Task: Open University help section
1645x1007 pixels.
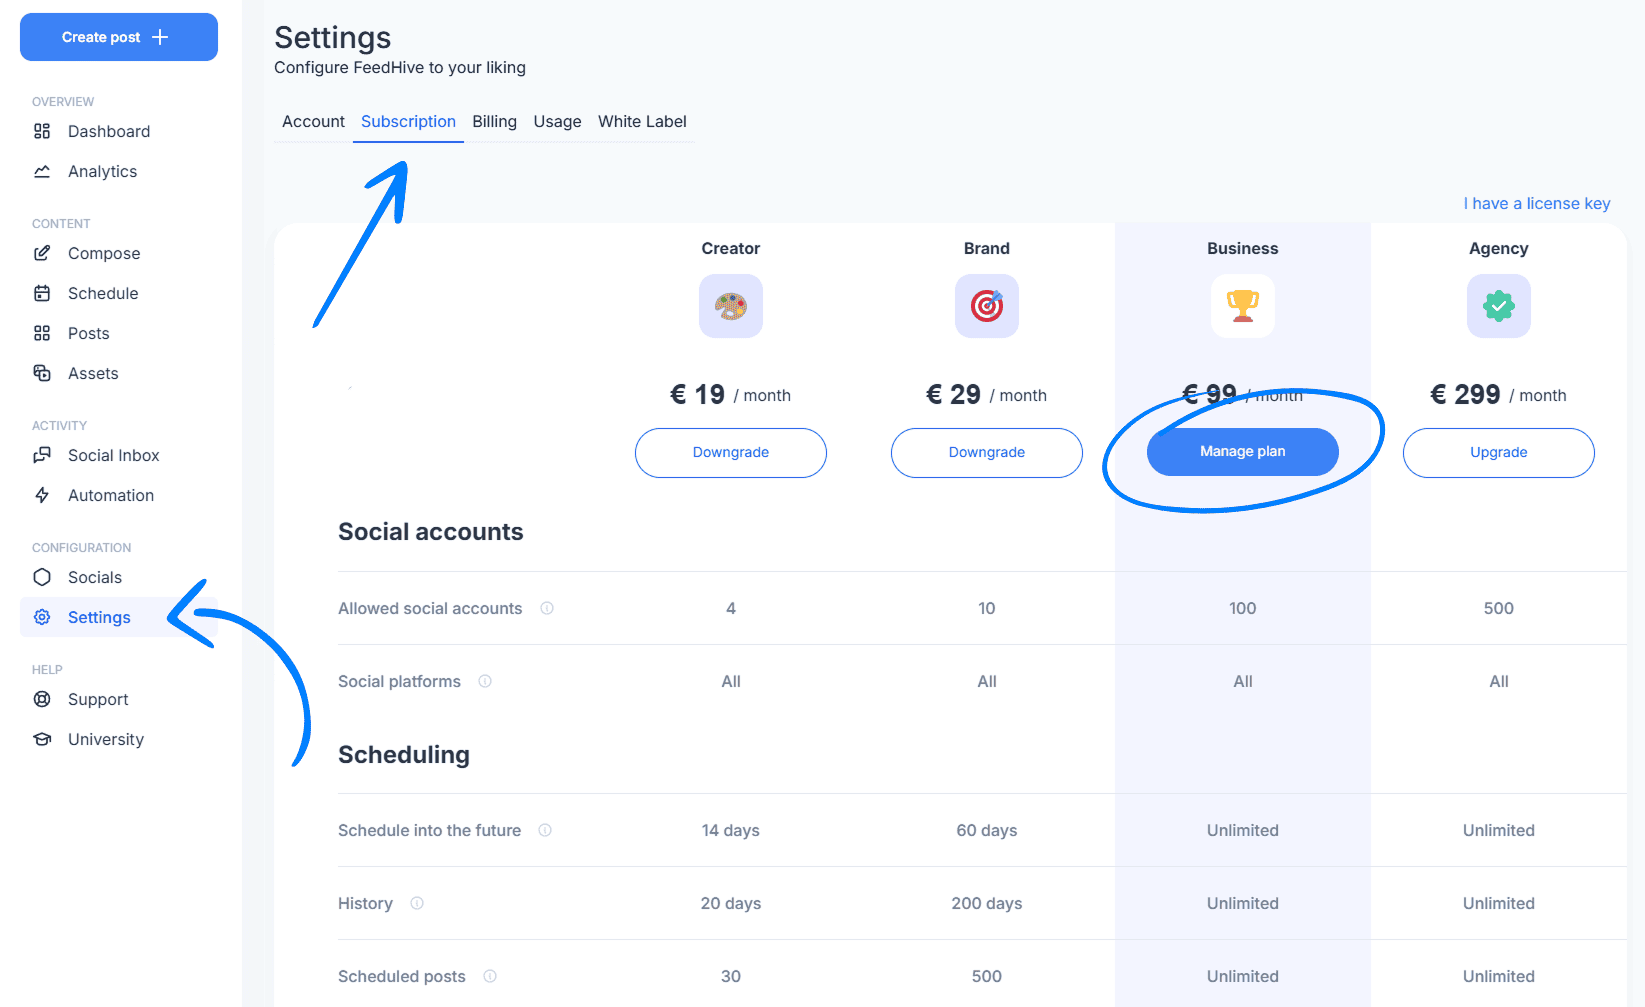Action: click(119, 739)
